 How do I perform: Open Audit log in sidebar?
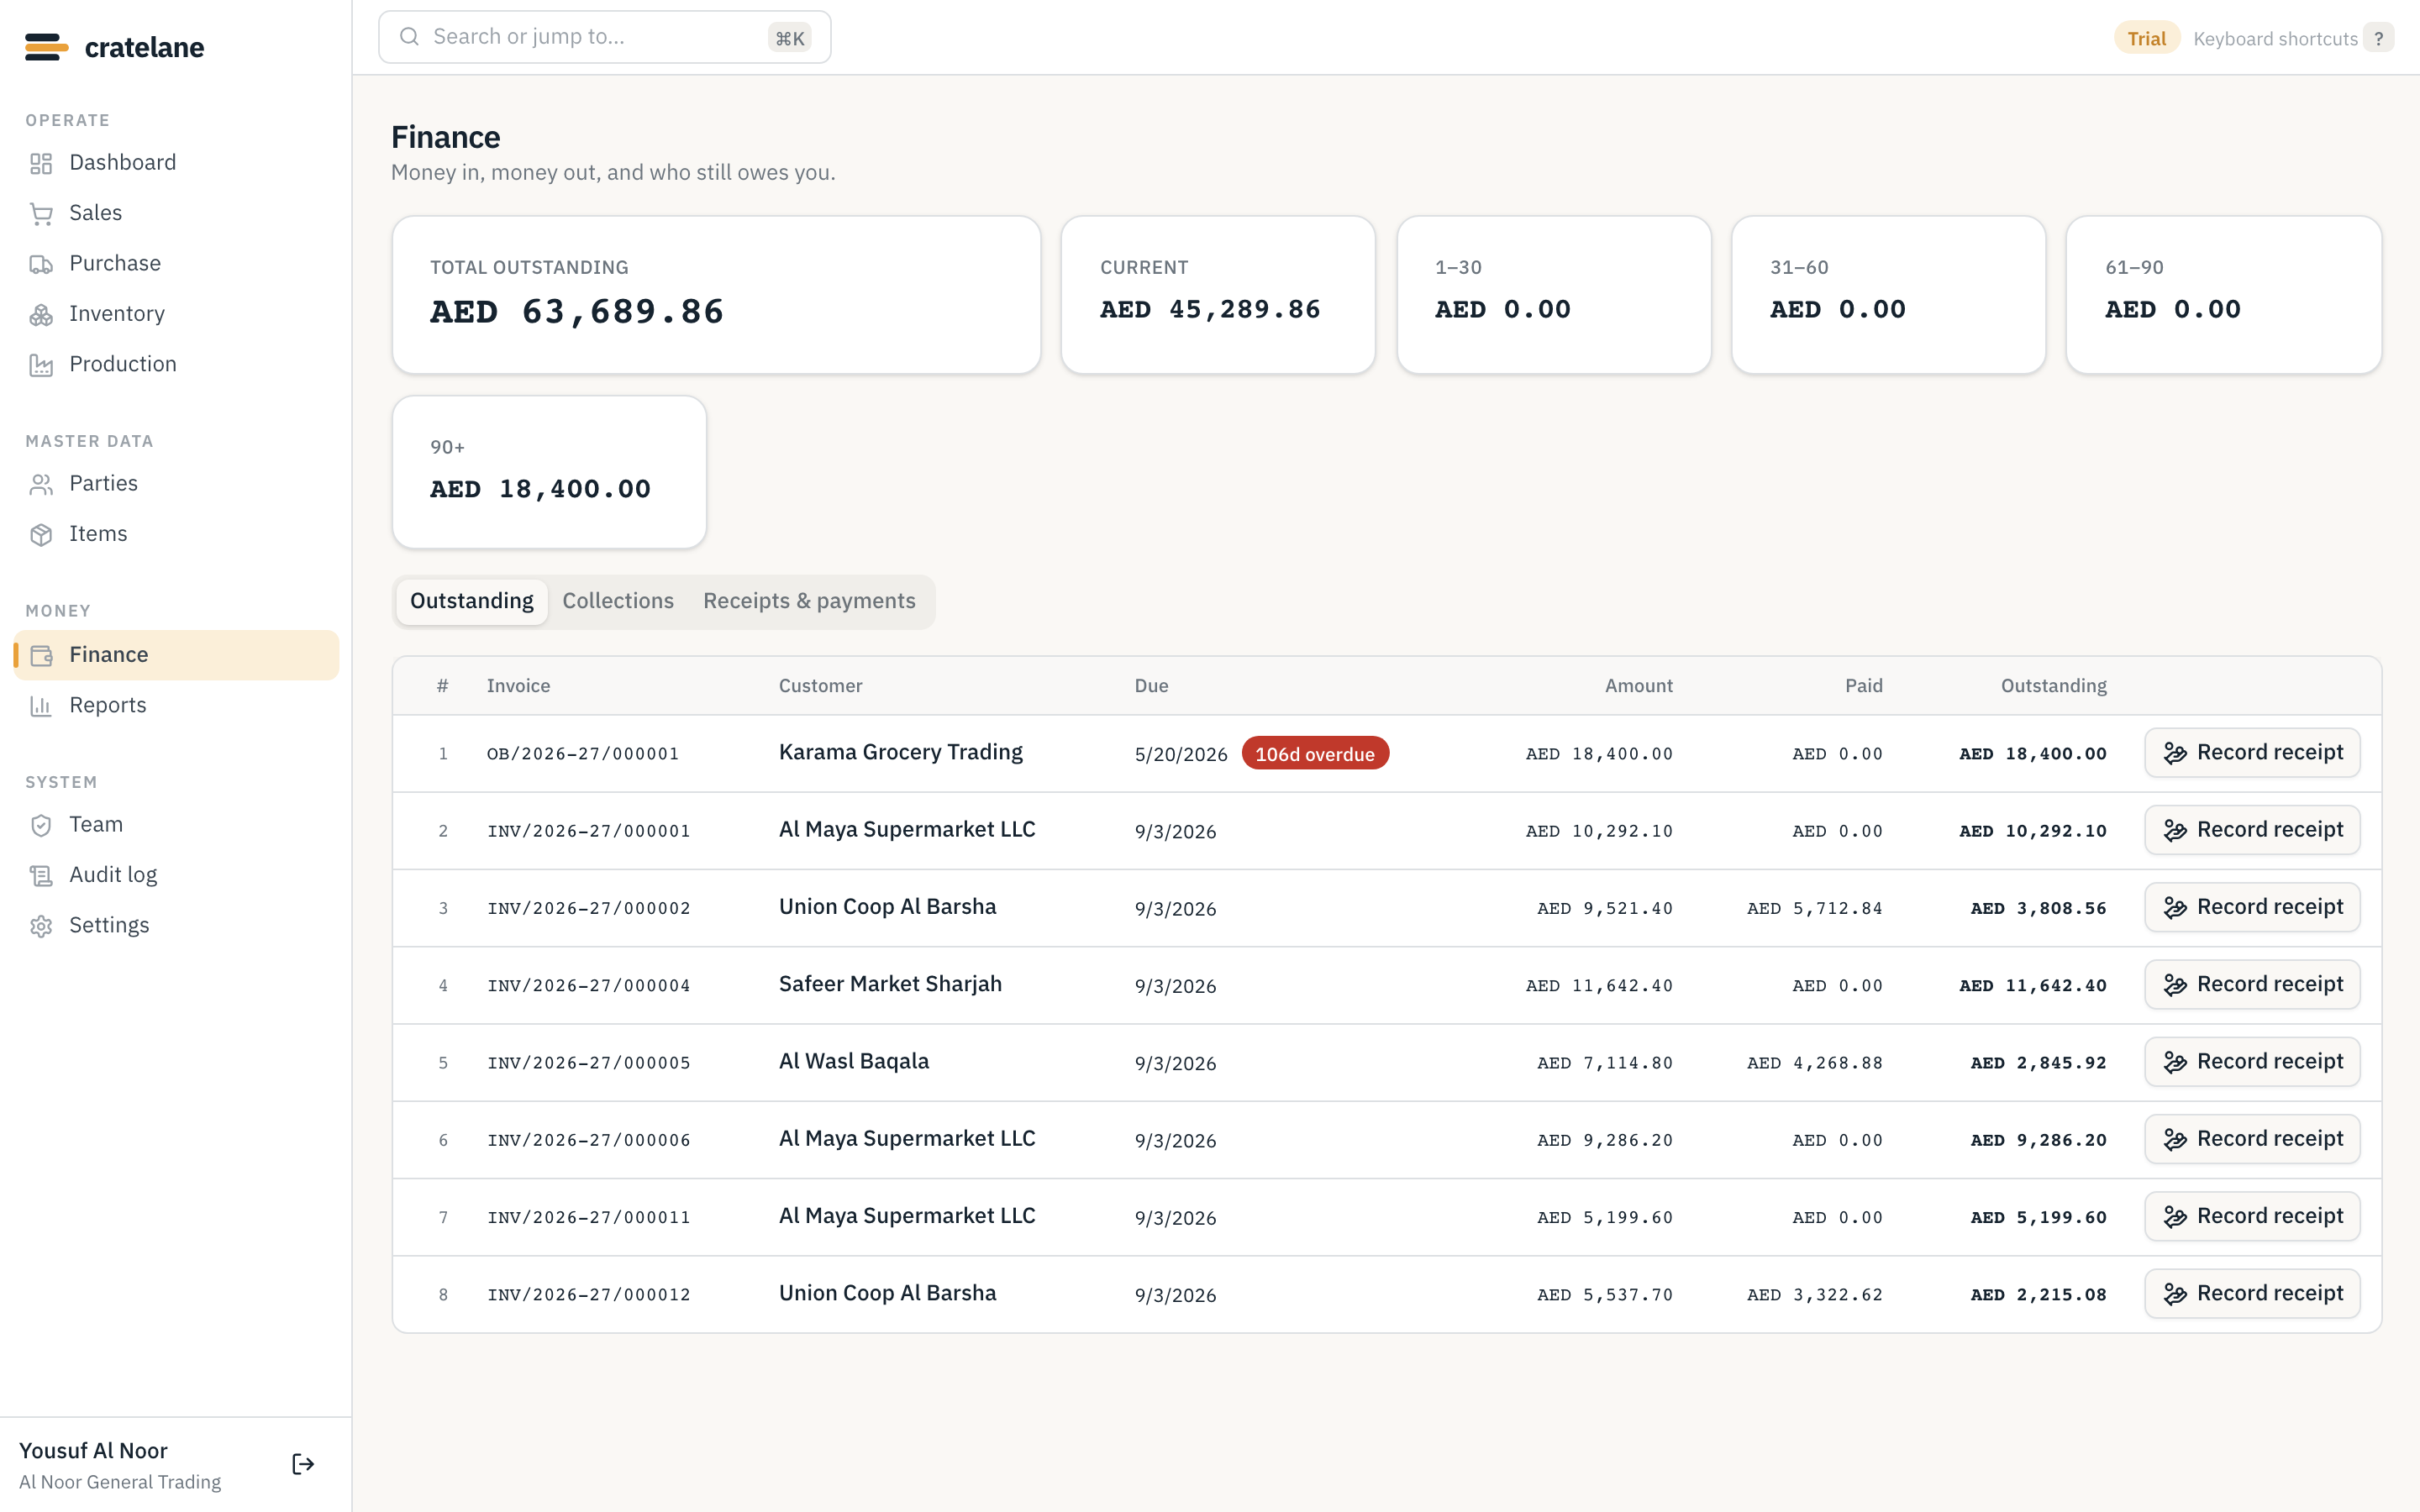pos(177,875)
